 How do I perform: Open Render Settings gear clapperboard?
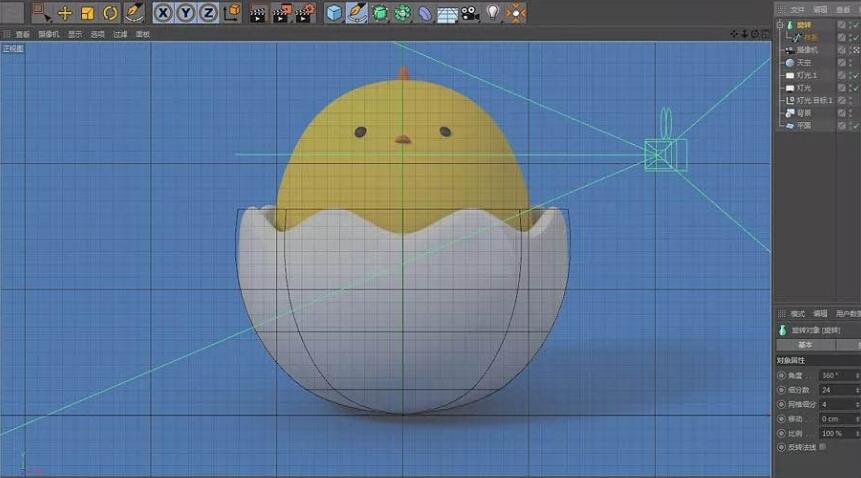(x=305, y=13)
